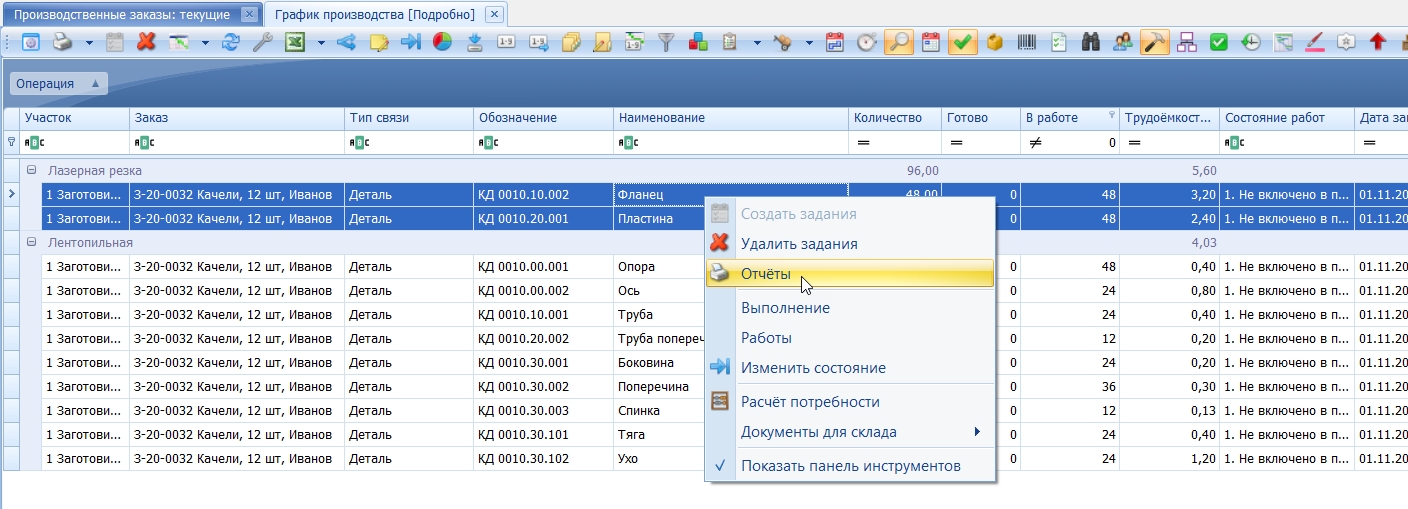
Task: Click the Заказ filter row field
Action: [237, 142]
